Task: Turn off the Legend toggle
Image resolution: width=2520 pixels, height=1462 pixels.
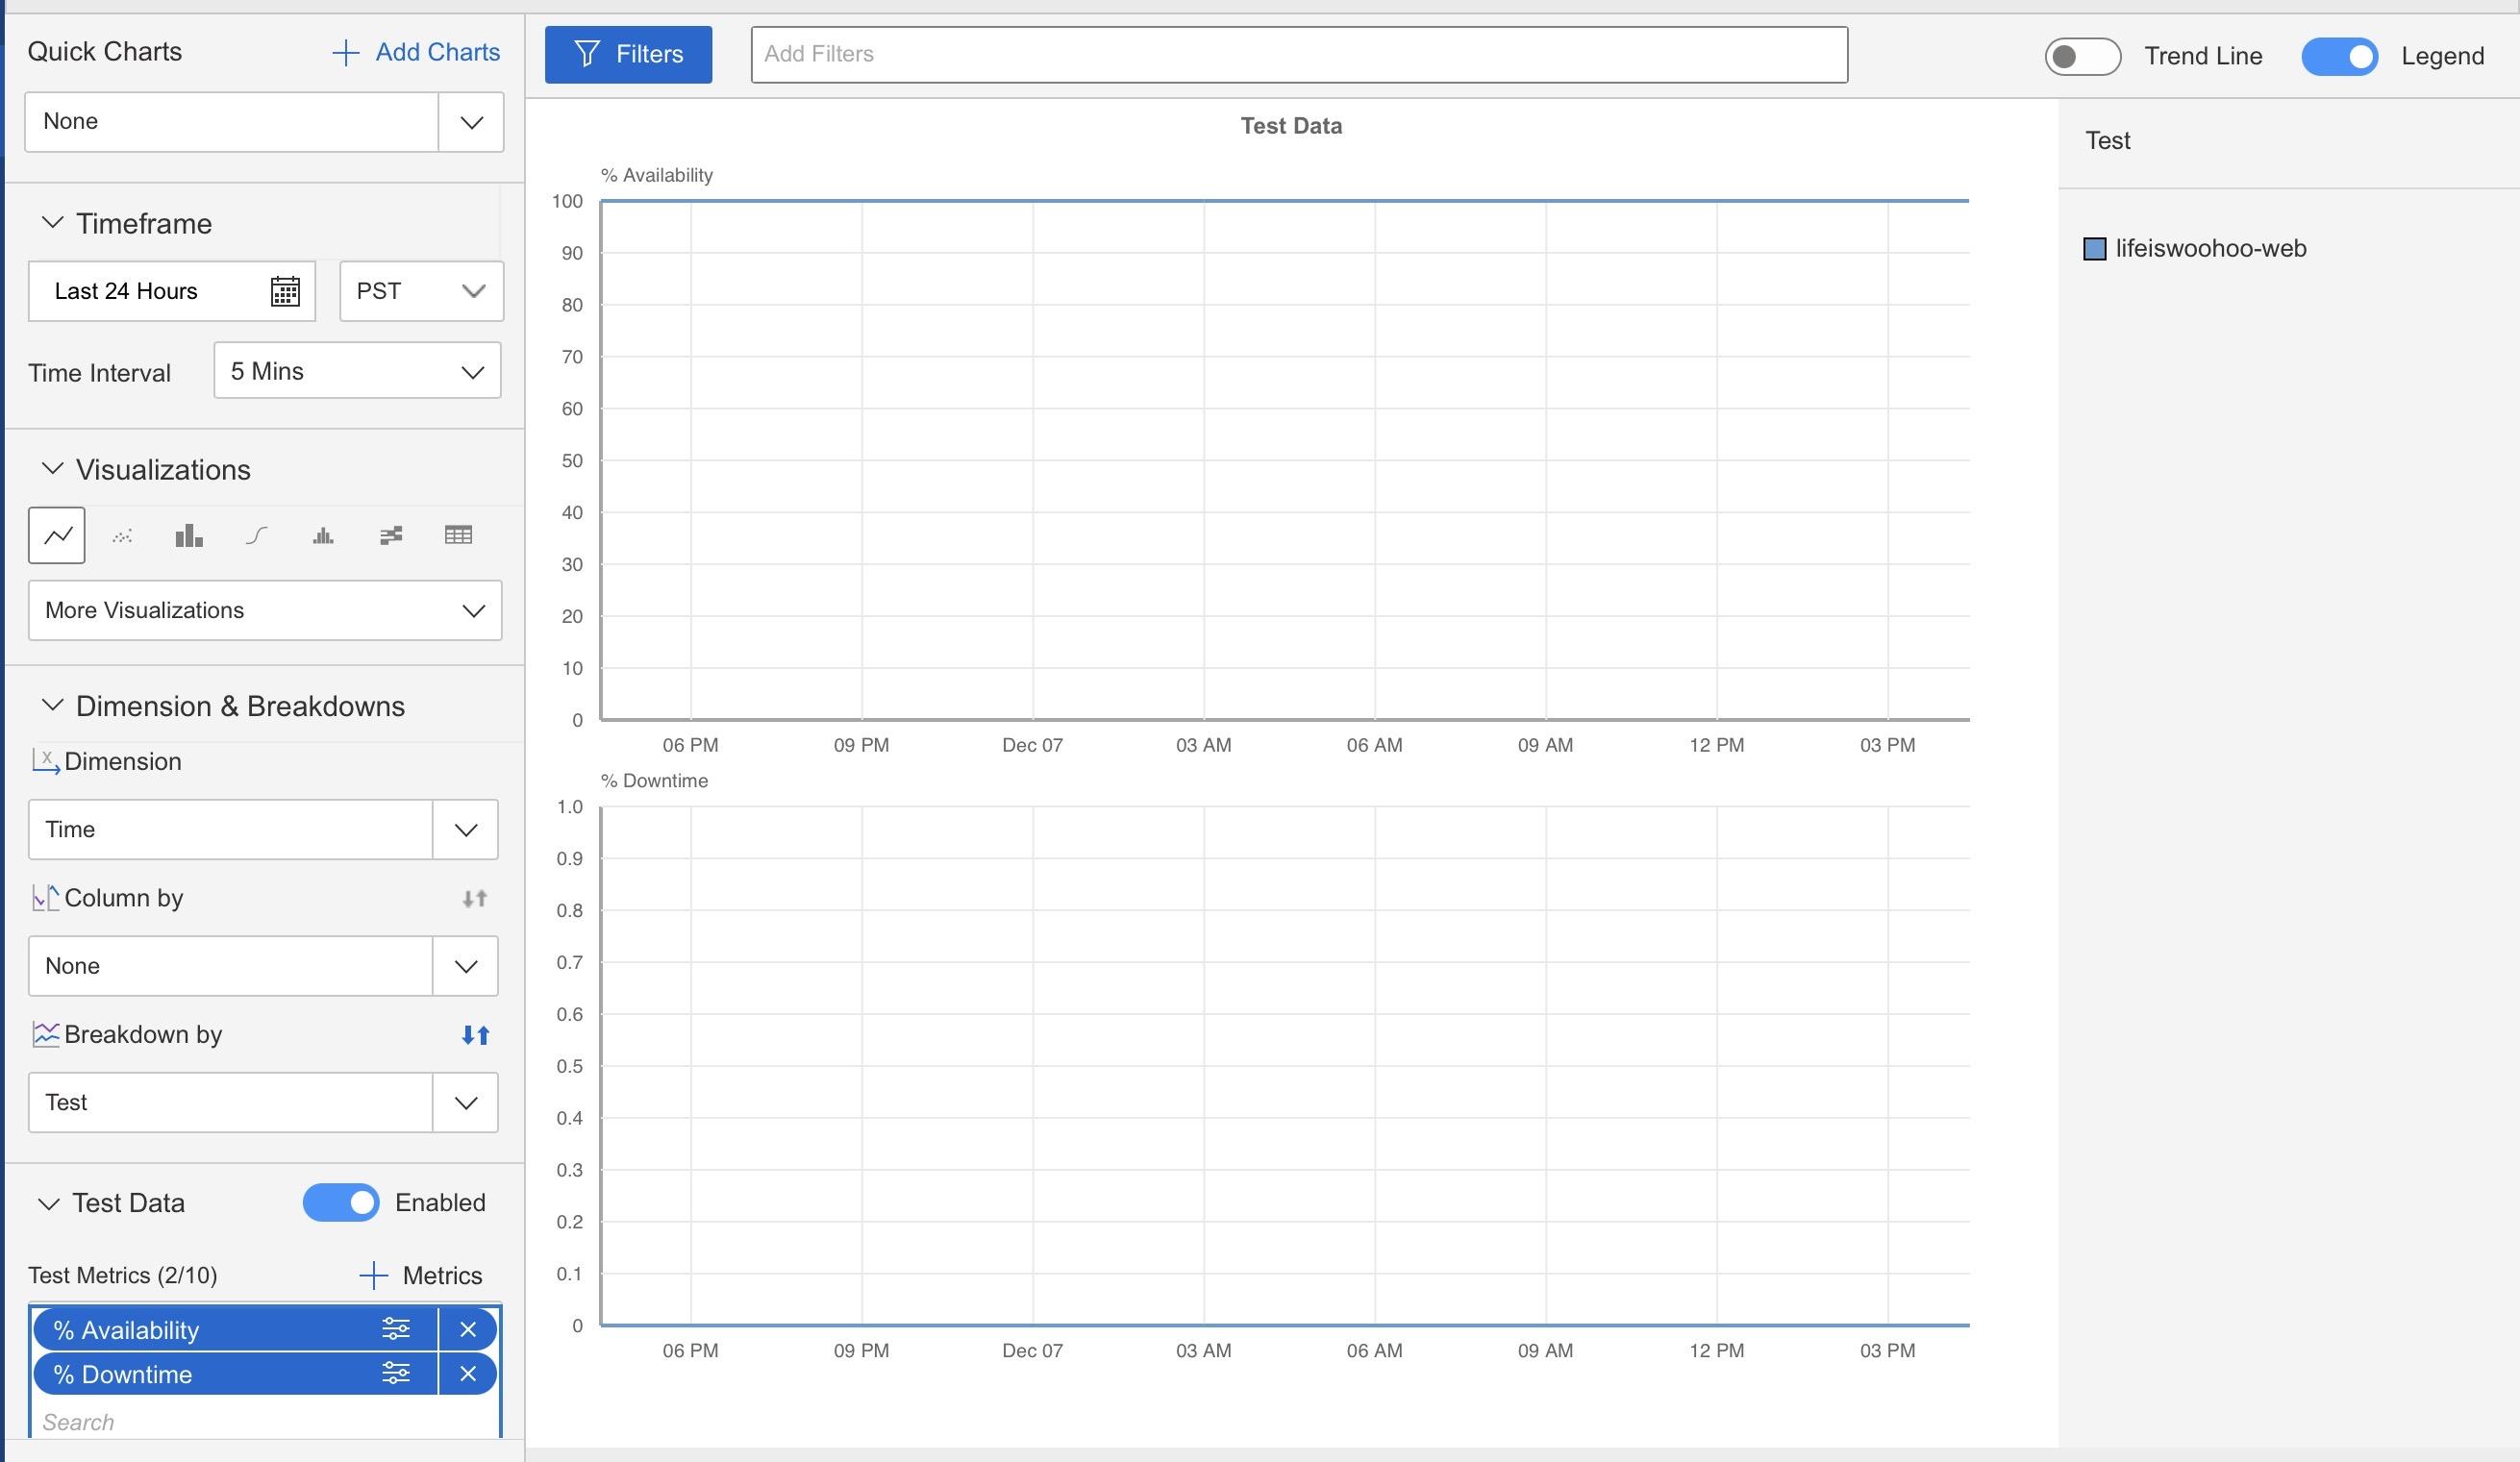Action: (2339, 56)
